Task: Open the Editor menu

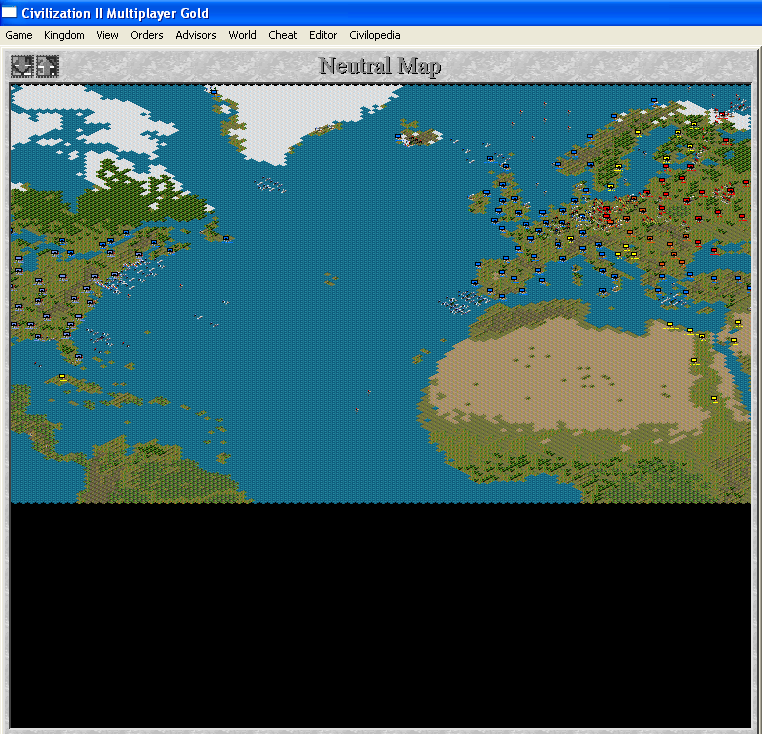Action: pyautogui.click(x=323, y=35)
